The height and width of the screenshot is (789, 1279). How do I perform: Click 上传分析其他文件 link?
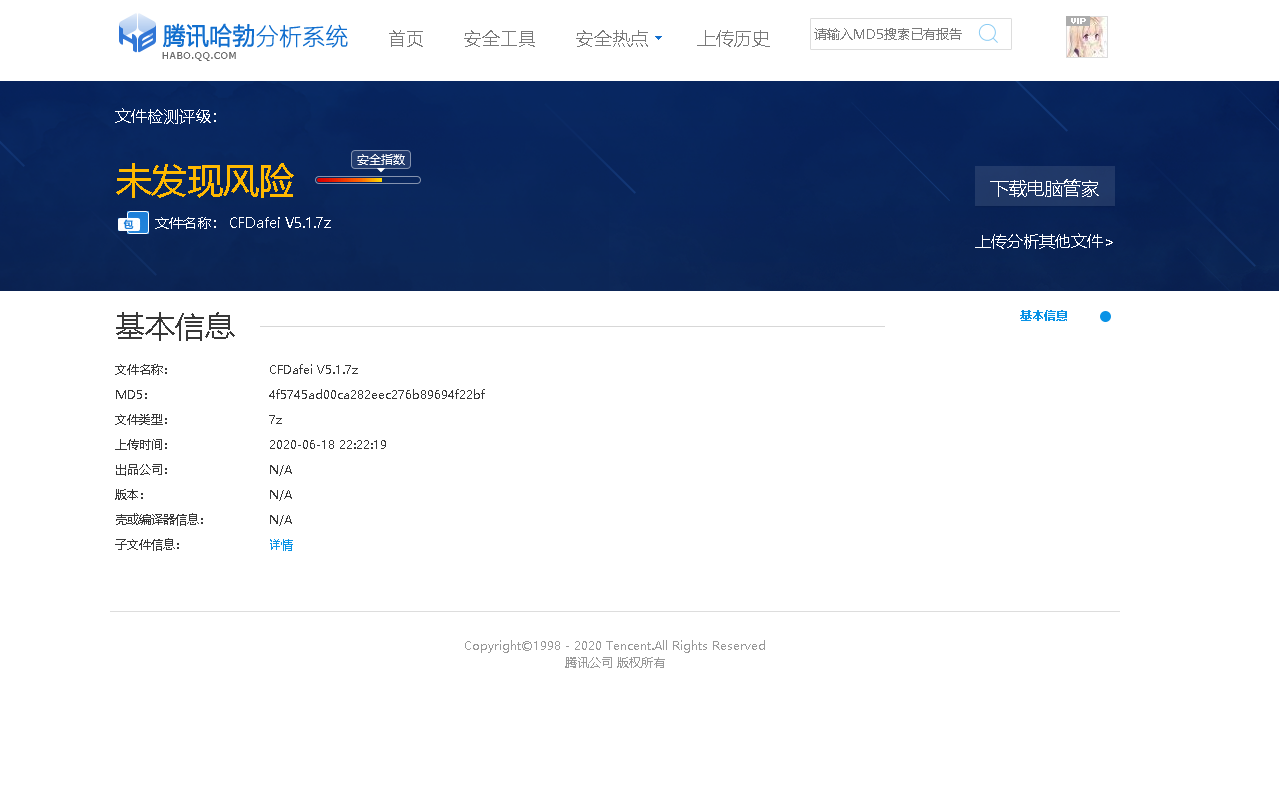1044,241
